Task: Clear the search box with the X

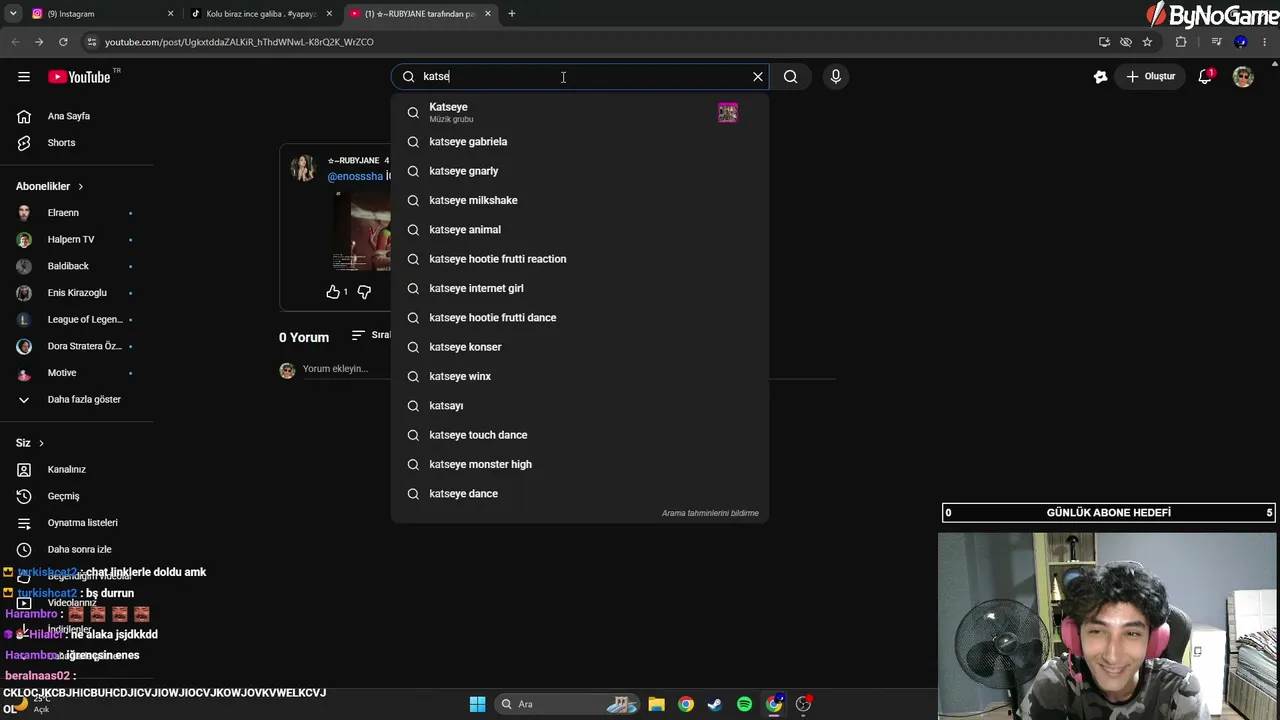Action: click(758, 77)
